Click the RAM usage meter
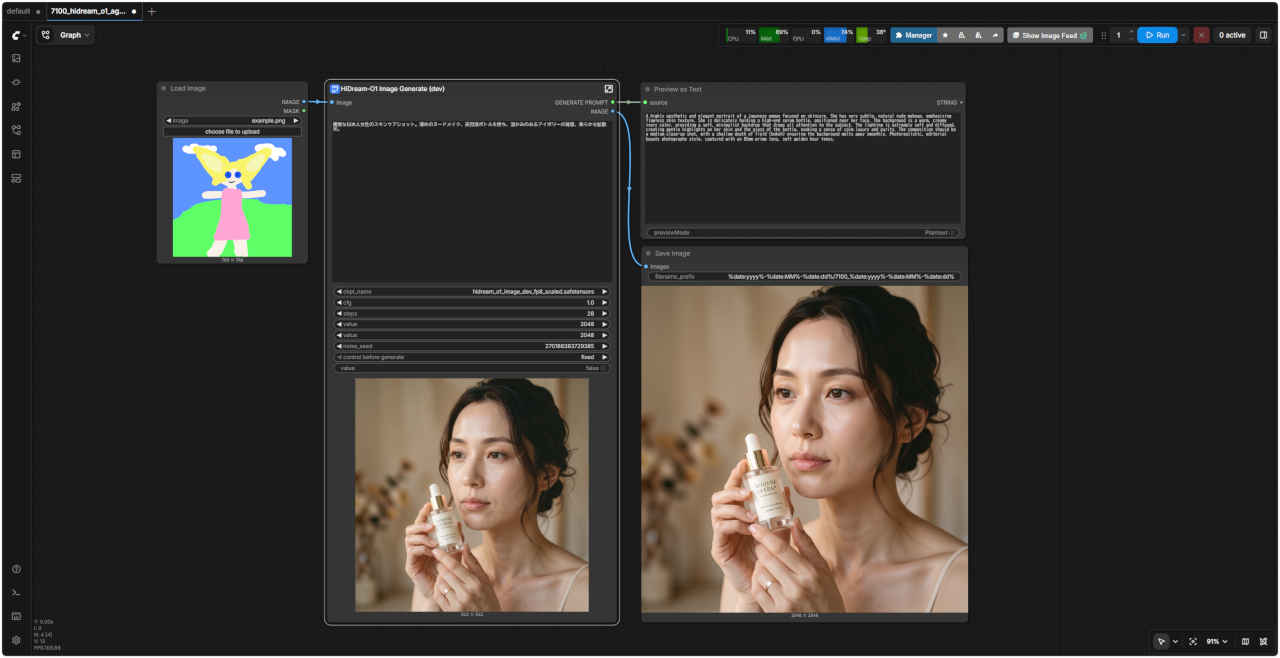Image resolution: width=1280 pixels, height=658 pixels. coord(774,35)
